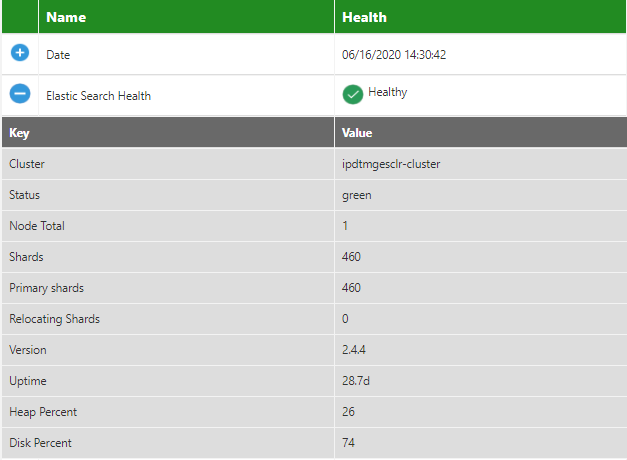Viewport: 627px width, 460px height.
Task: Click the uptime value 28.7d
Action: 356,381
